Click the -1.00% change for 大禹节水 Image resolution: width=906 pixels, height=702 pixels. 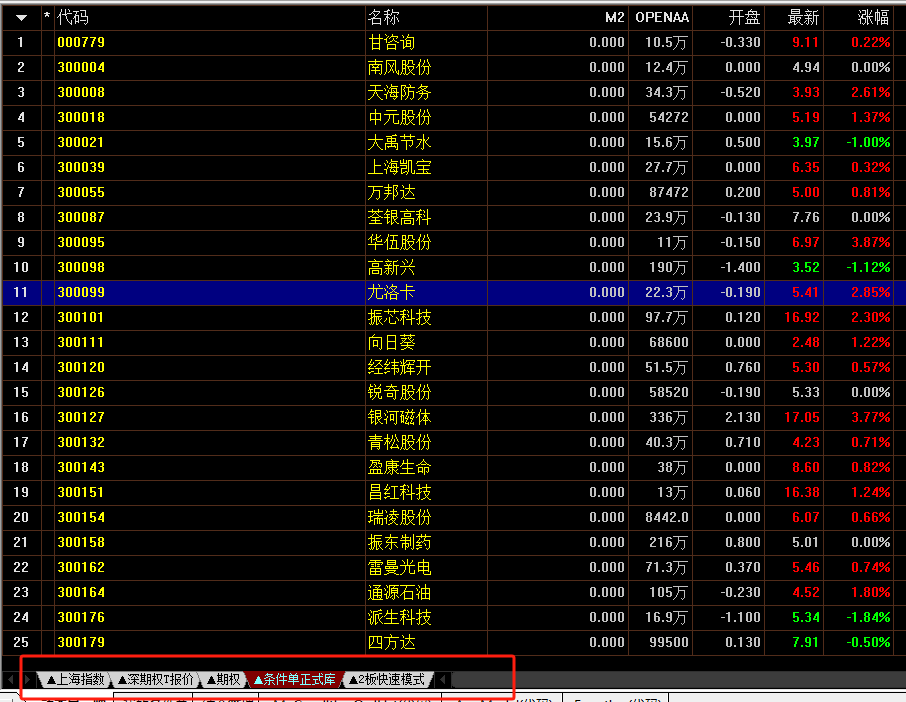(868, 142)
